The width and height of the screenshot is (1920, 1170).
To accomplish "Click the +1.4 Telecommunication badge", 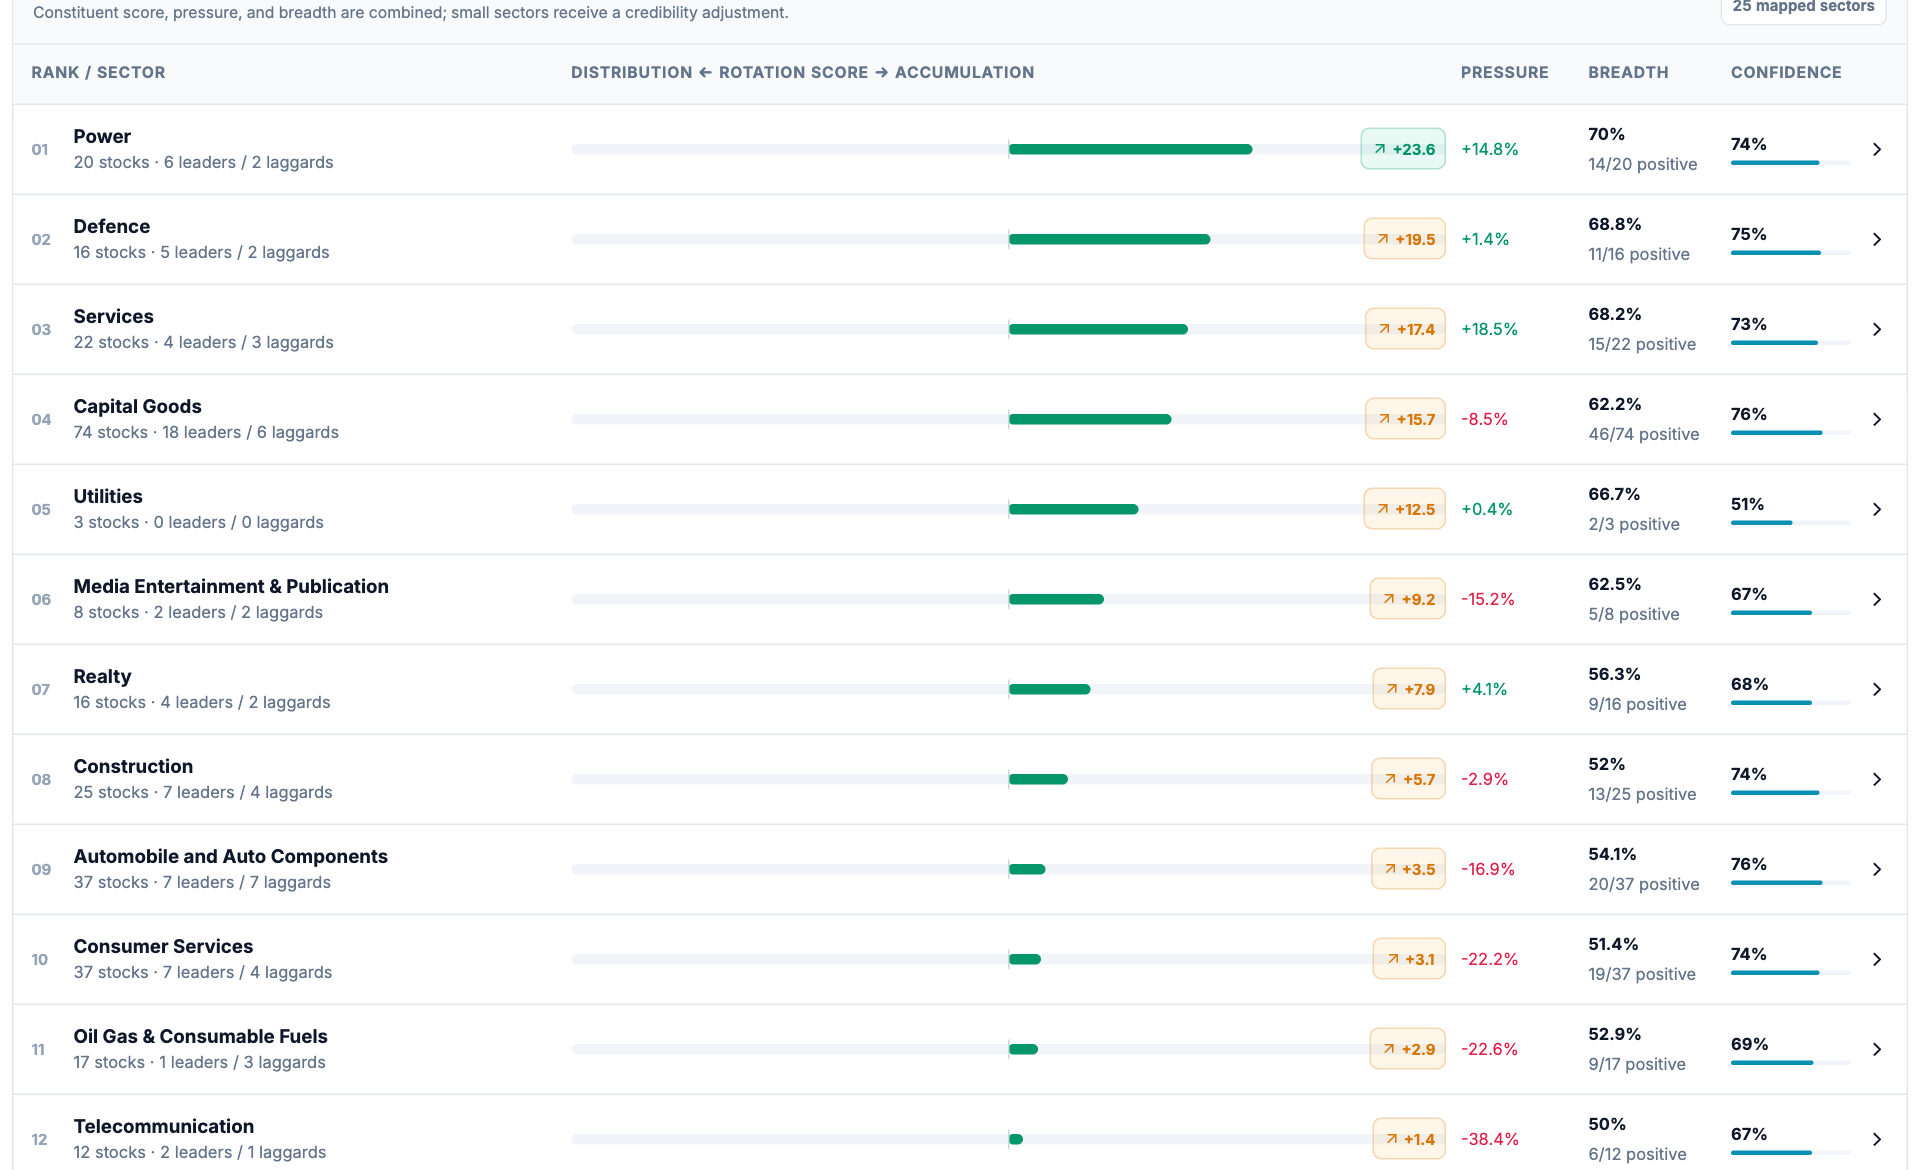I will (1410, 1139).
